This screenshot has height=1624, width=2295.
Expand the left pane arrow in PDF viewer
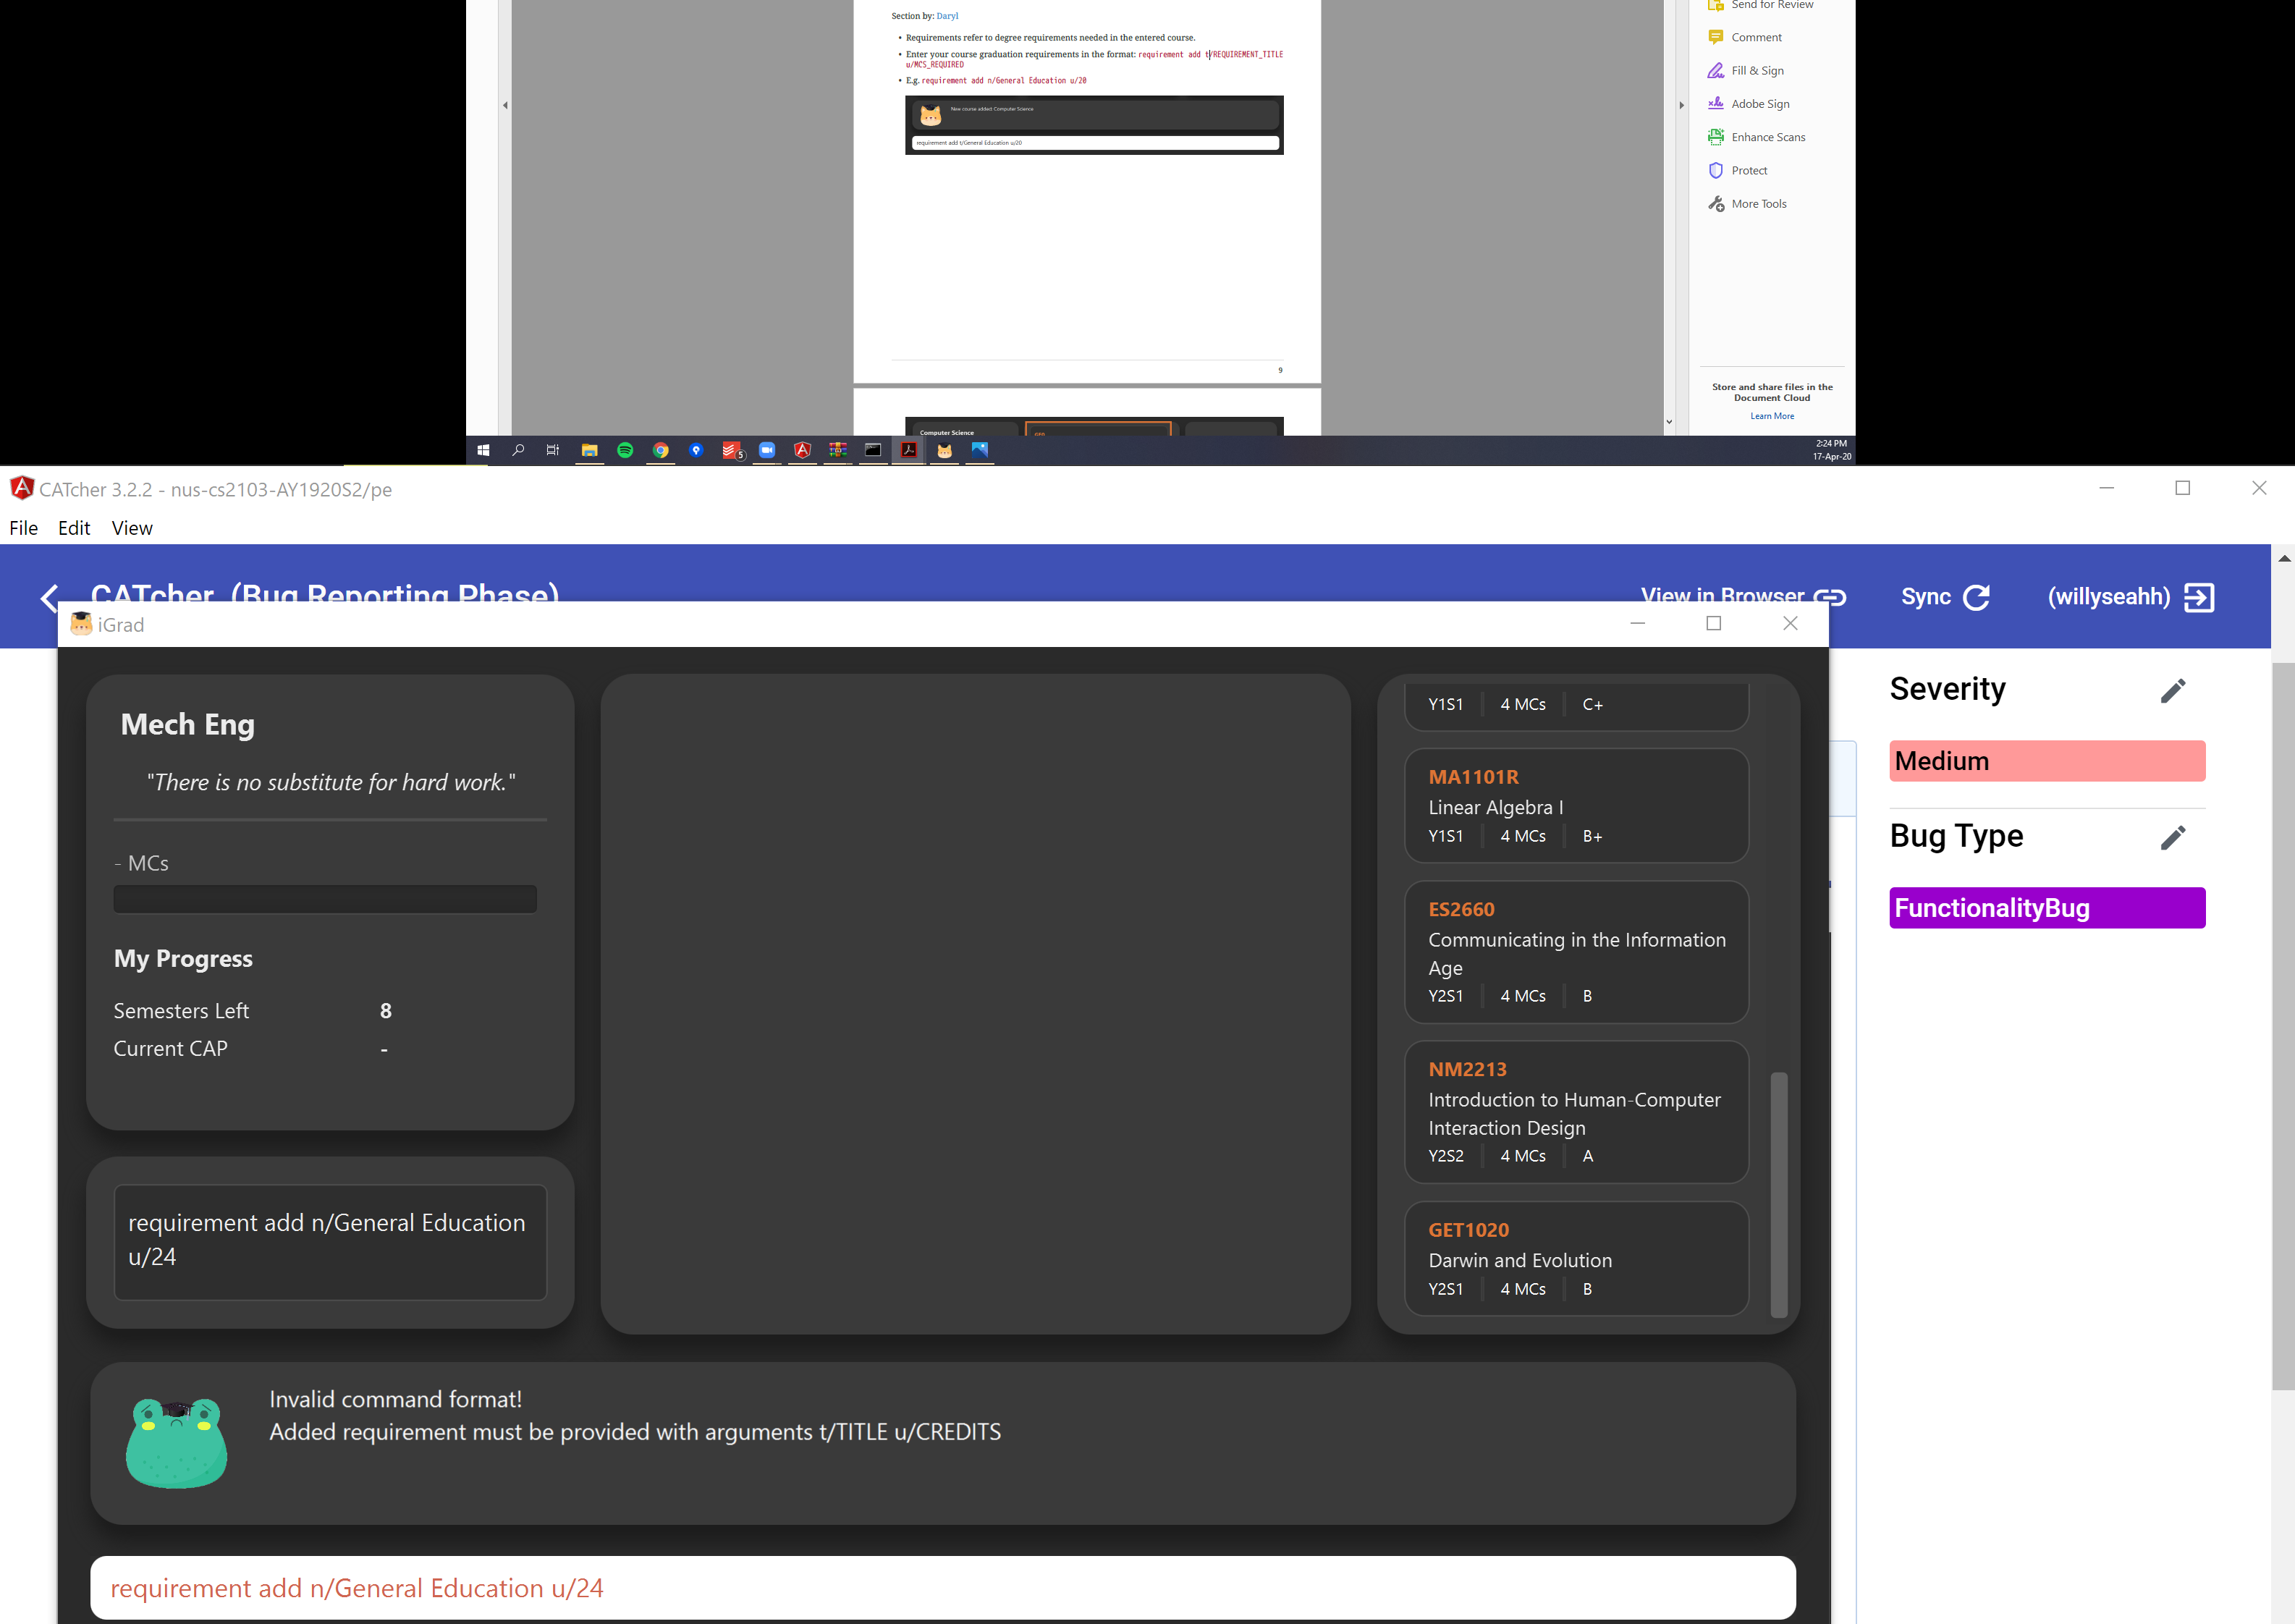505,105
